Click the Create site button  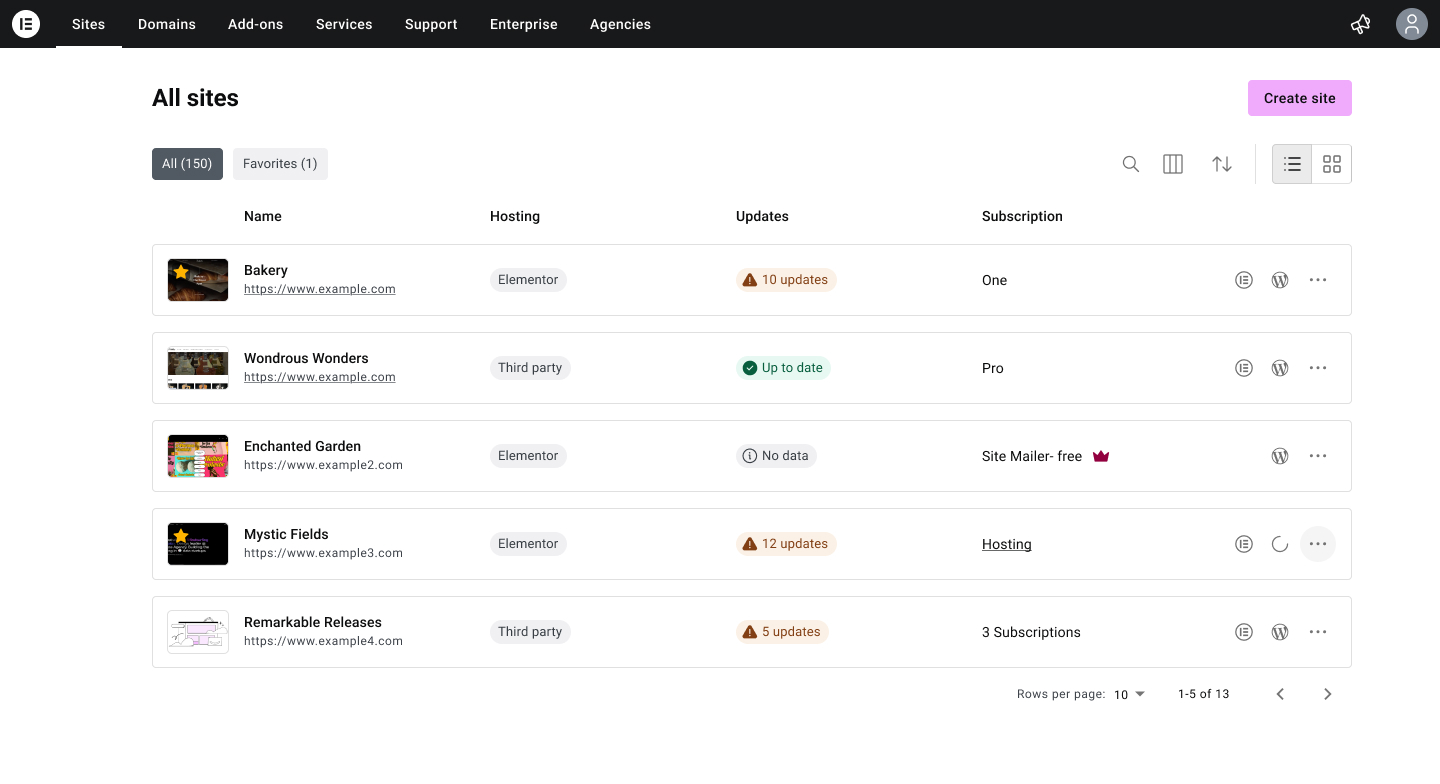[x=1300, y=98]
